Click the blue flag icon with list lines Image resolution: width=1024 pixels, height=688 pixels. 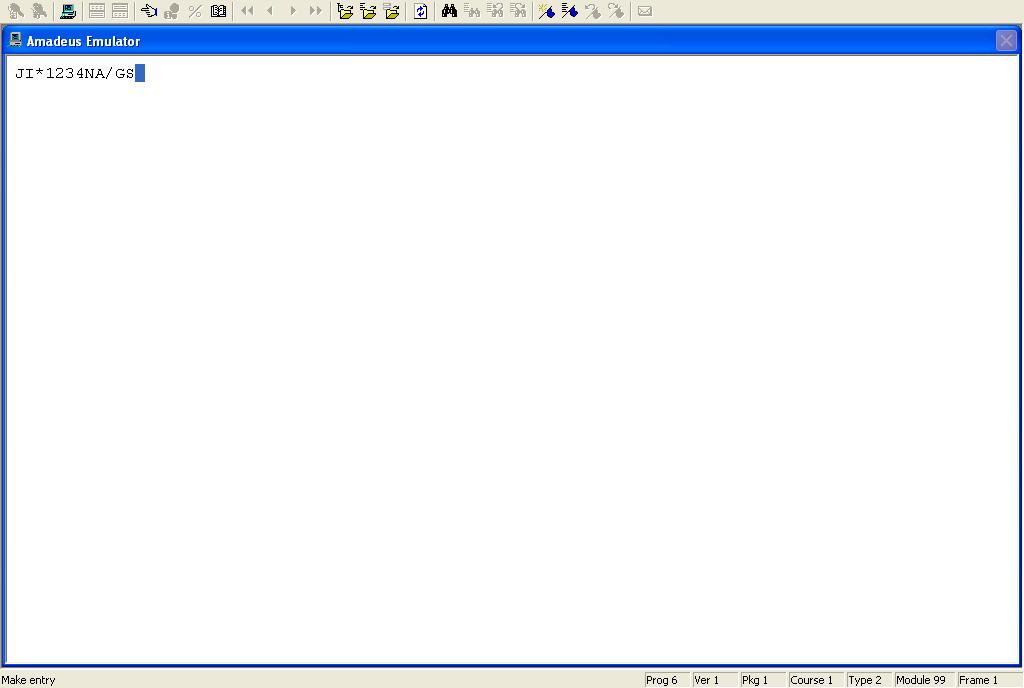pos(569,11)
